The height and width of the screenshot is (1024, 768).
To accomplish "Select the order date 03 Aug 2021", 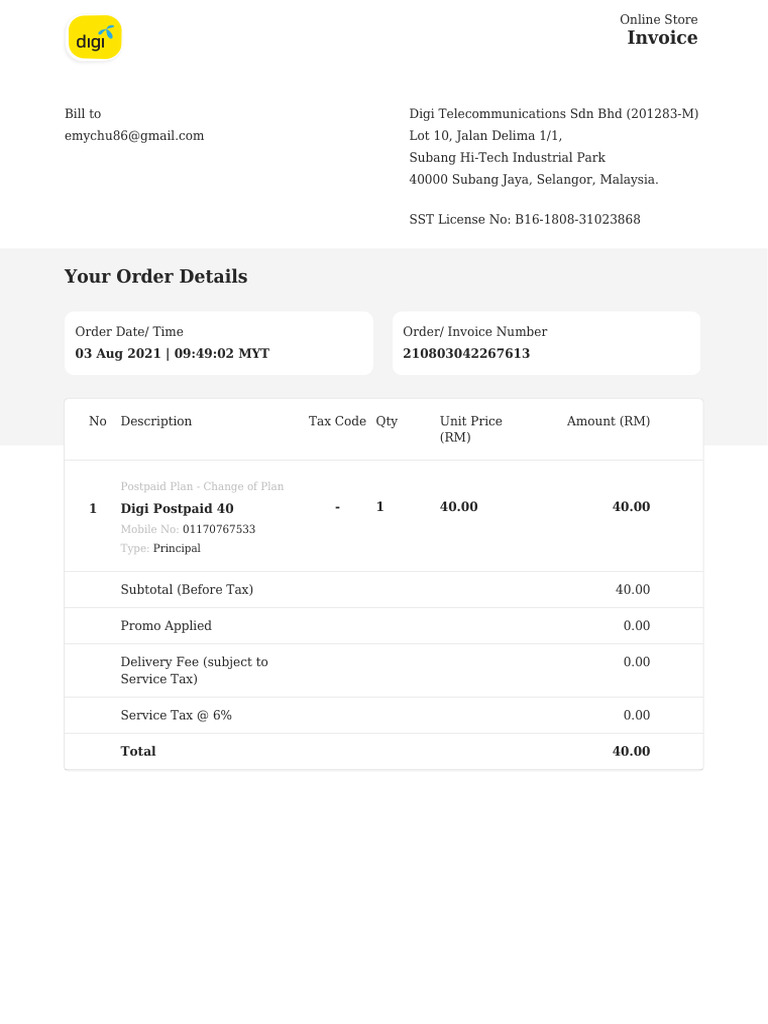I will pyautogui.click(x=118, y=354).
